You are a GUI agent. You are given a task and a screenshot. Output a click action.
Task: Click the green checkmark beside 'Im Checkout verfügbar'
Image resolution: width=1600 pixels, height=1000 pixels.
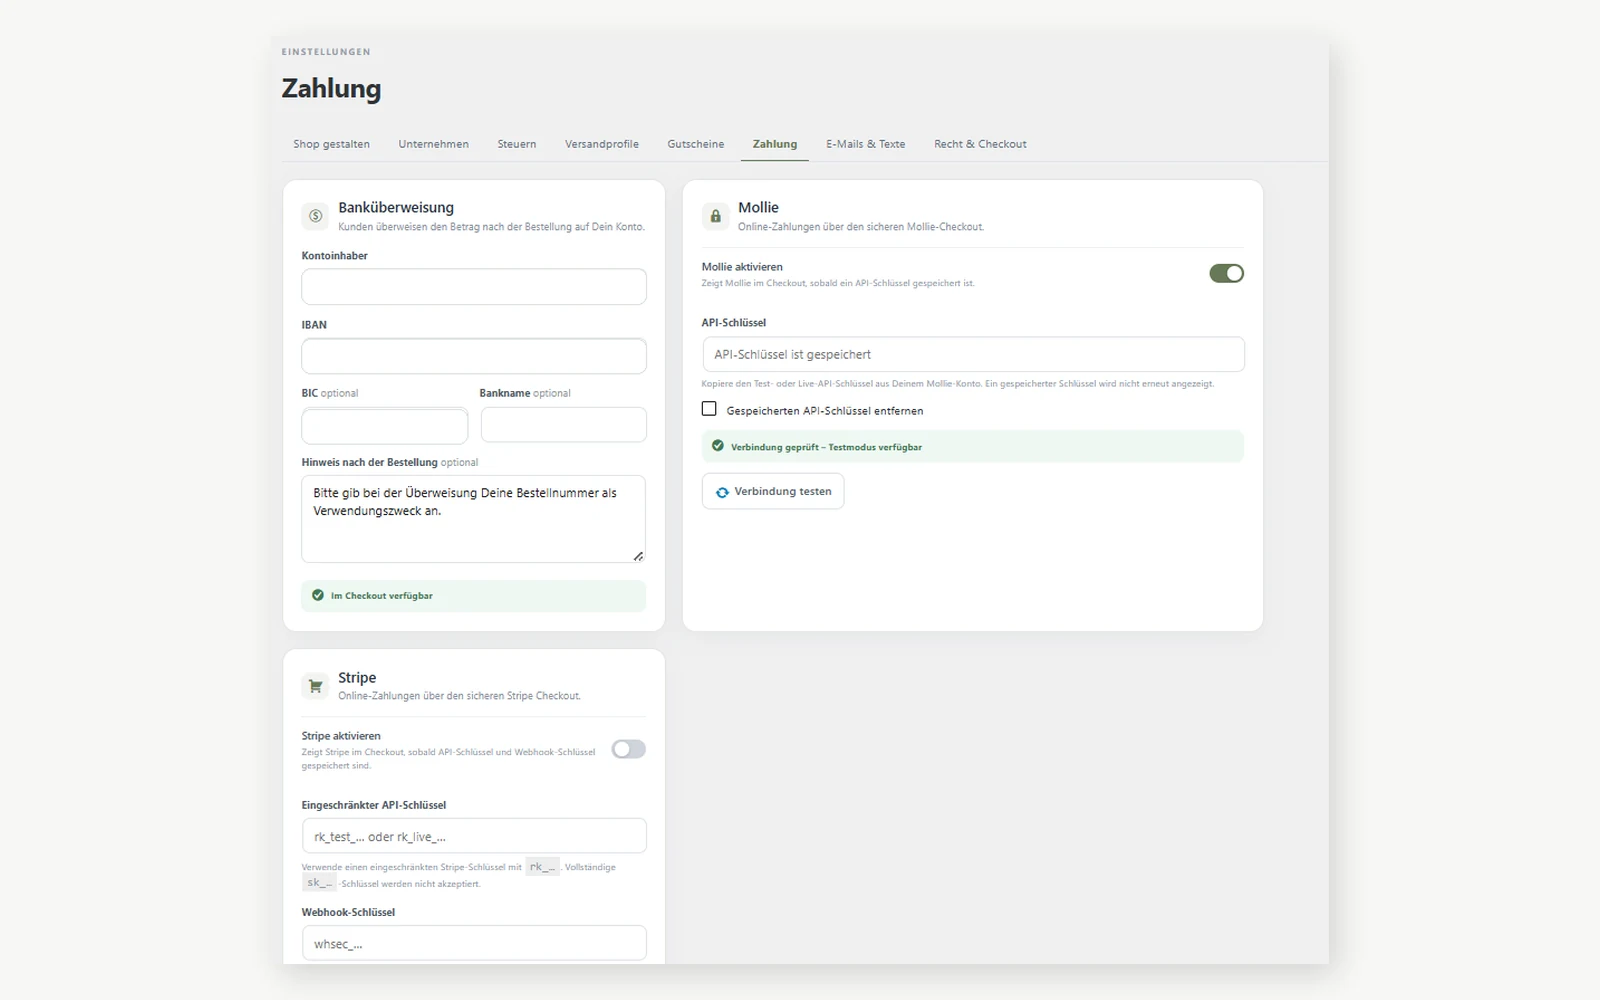click(318, 595)
